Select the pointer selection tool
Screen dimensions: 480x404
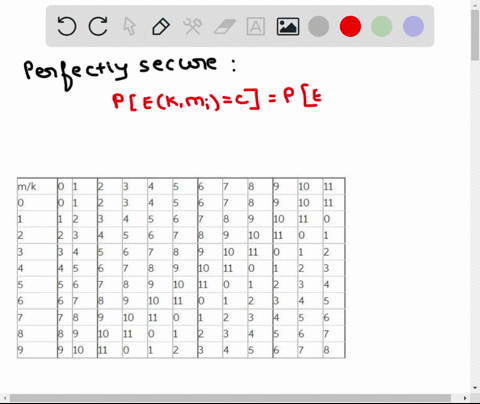click(129, 26)
